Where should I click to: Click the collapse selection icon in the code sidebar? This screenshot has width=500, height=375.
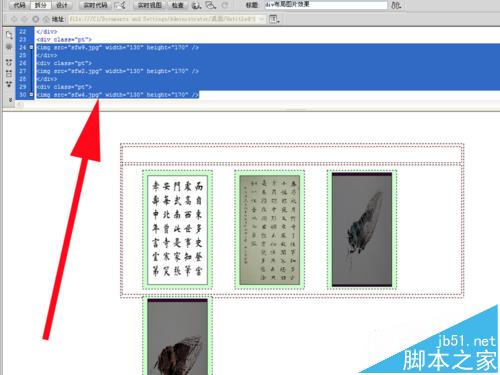9,73
